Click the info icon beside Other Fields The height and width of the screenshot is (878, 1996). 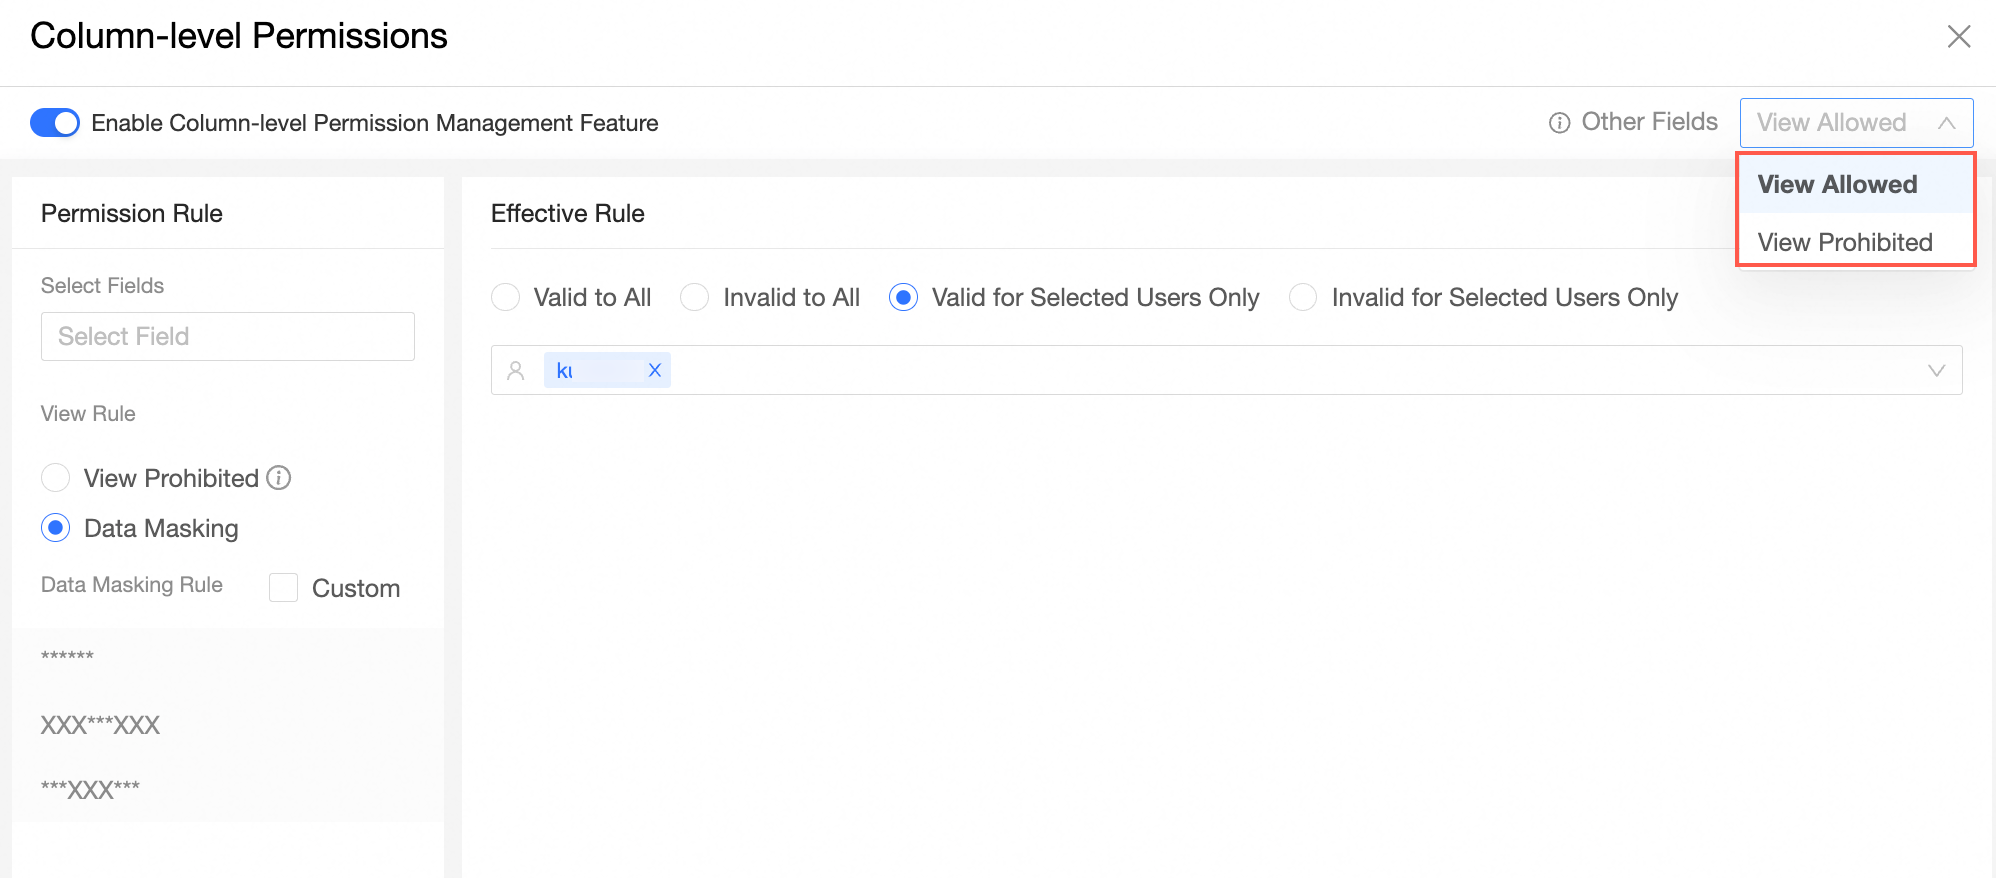click(1559, 123)
